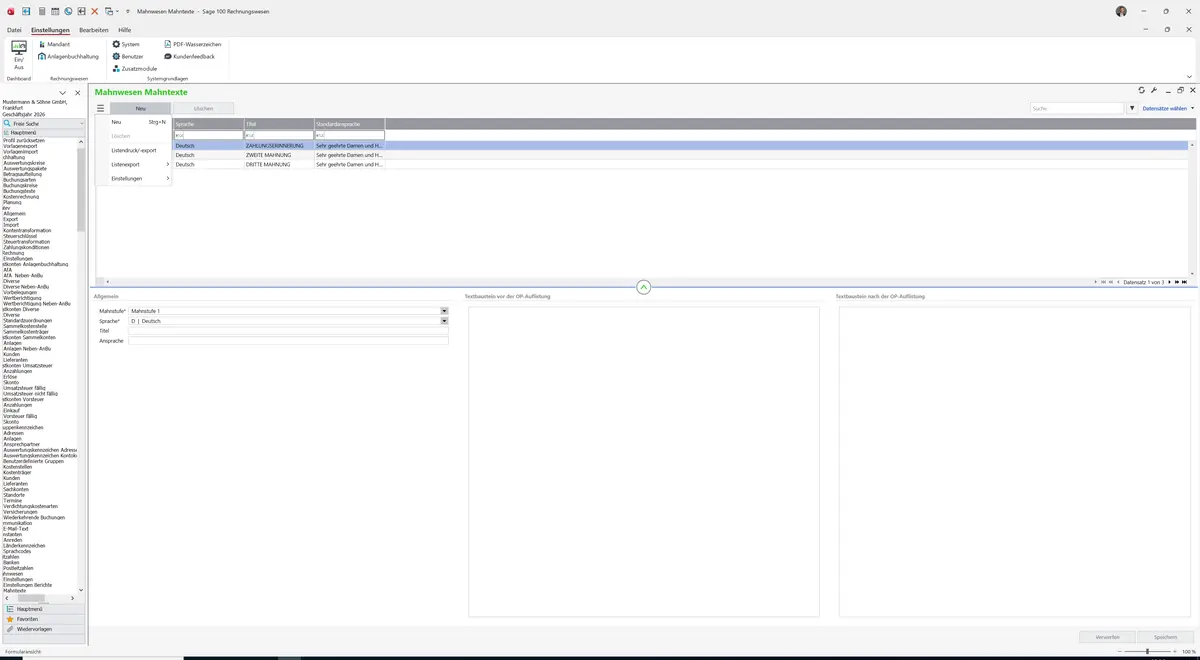This screenshot has height=660, width=1200.
Task: Expand the Mahnstufe dropdown
Action: (444, 311)
